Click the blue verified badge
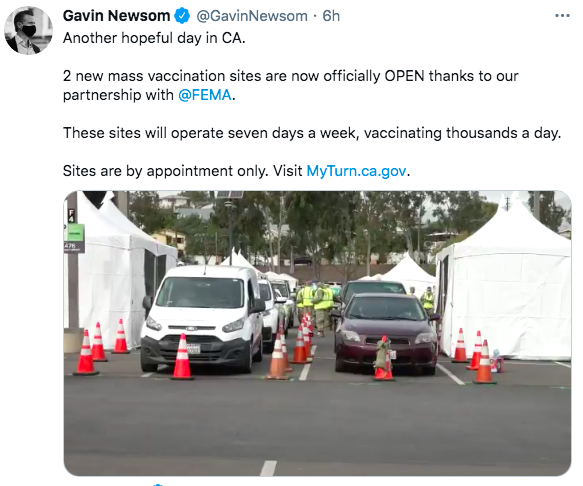This screenshot has width=583, height=486. click(x=182, y=16)
